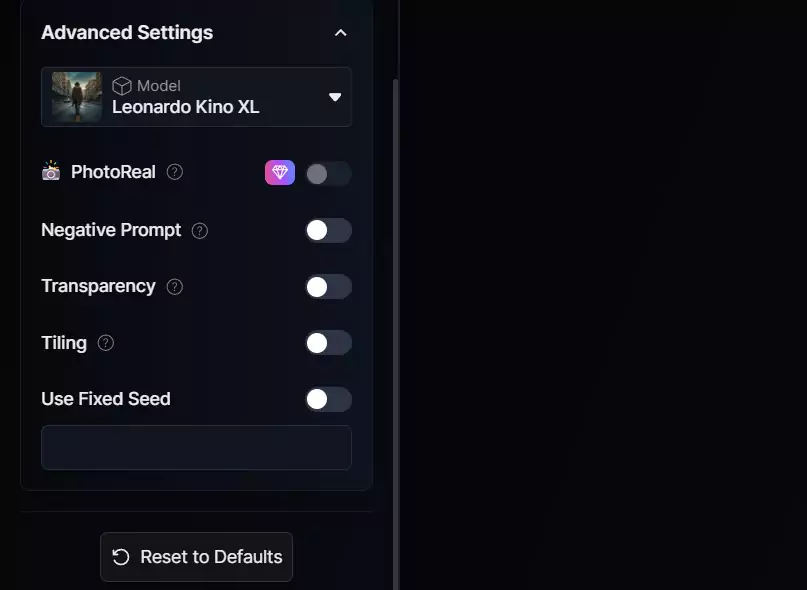807x590 pixels.
Task: Open the Transparency help icon
Action: tap(174, 287)
